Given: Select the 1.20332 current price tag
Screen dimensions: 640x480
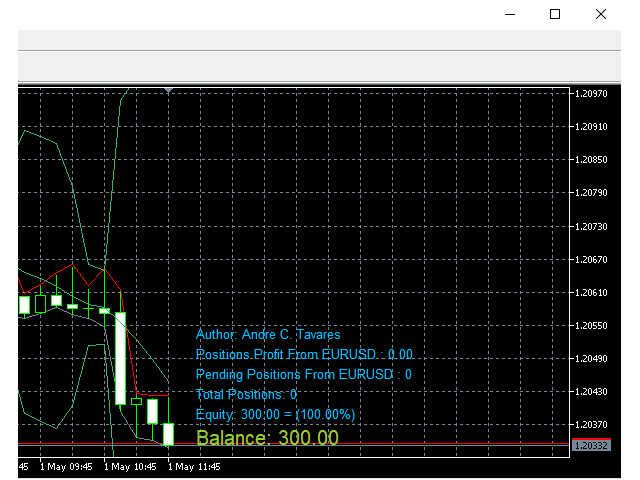Looking at the screenshot, I should pos(591,445).
